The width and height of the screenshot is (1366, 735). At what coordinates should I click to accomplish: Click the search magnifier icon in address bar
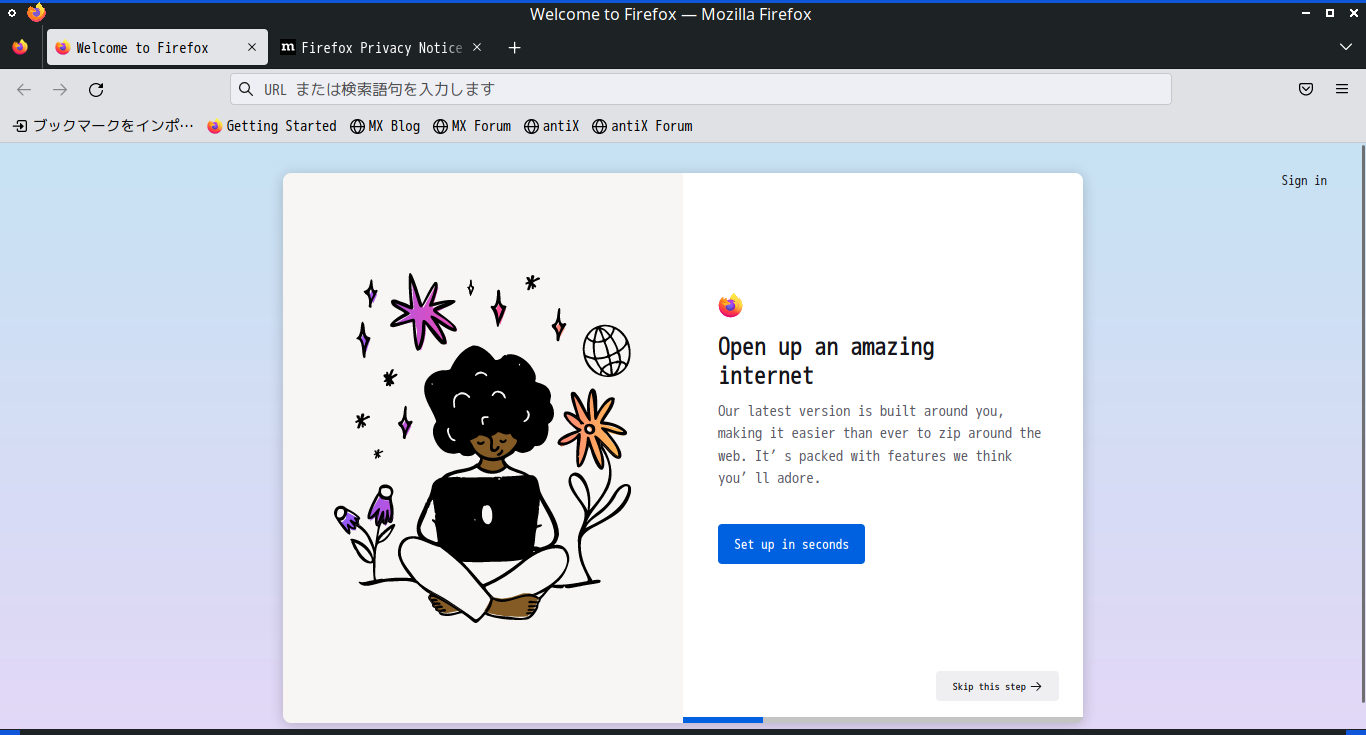pyautogui.click(x=246, y=89)
